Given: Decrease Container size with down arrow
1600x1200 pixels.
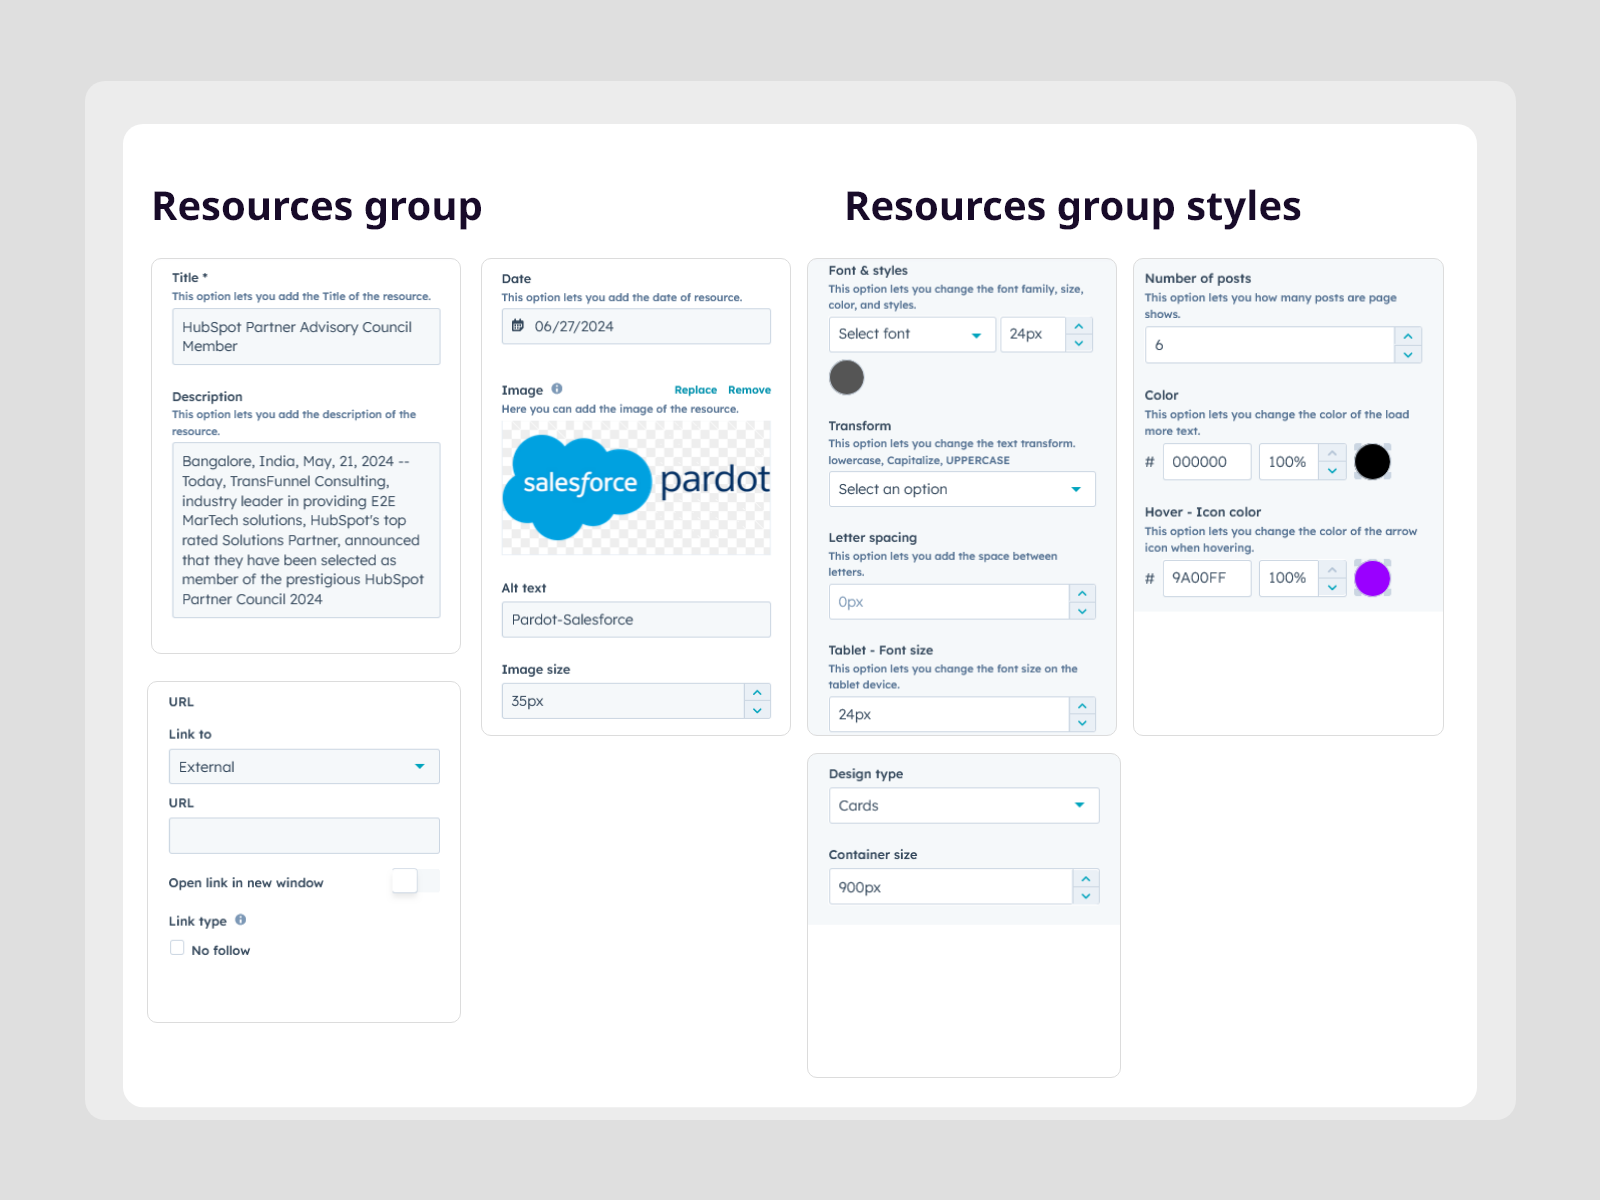Looking at the screenshot, I should point(1086,896).
